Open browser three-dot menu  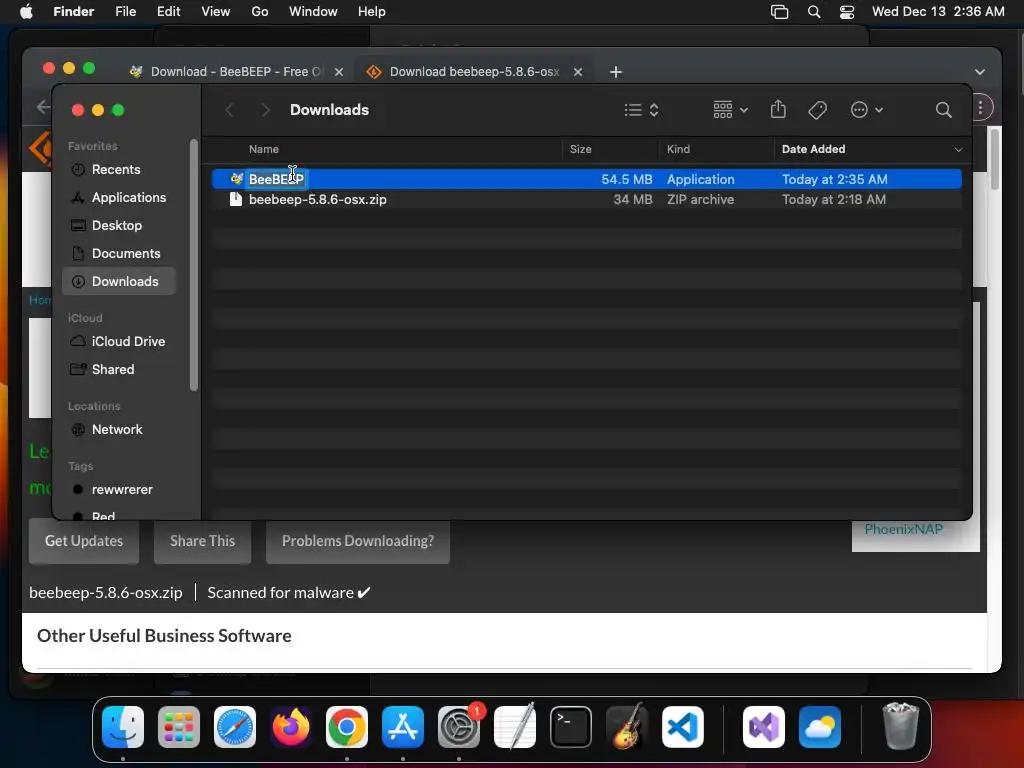click(x=980, y=108)
